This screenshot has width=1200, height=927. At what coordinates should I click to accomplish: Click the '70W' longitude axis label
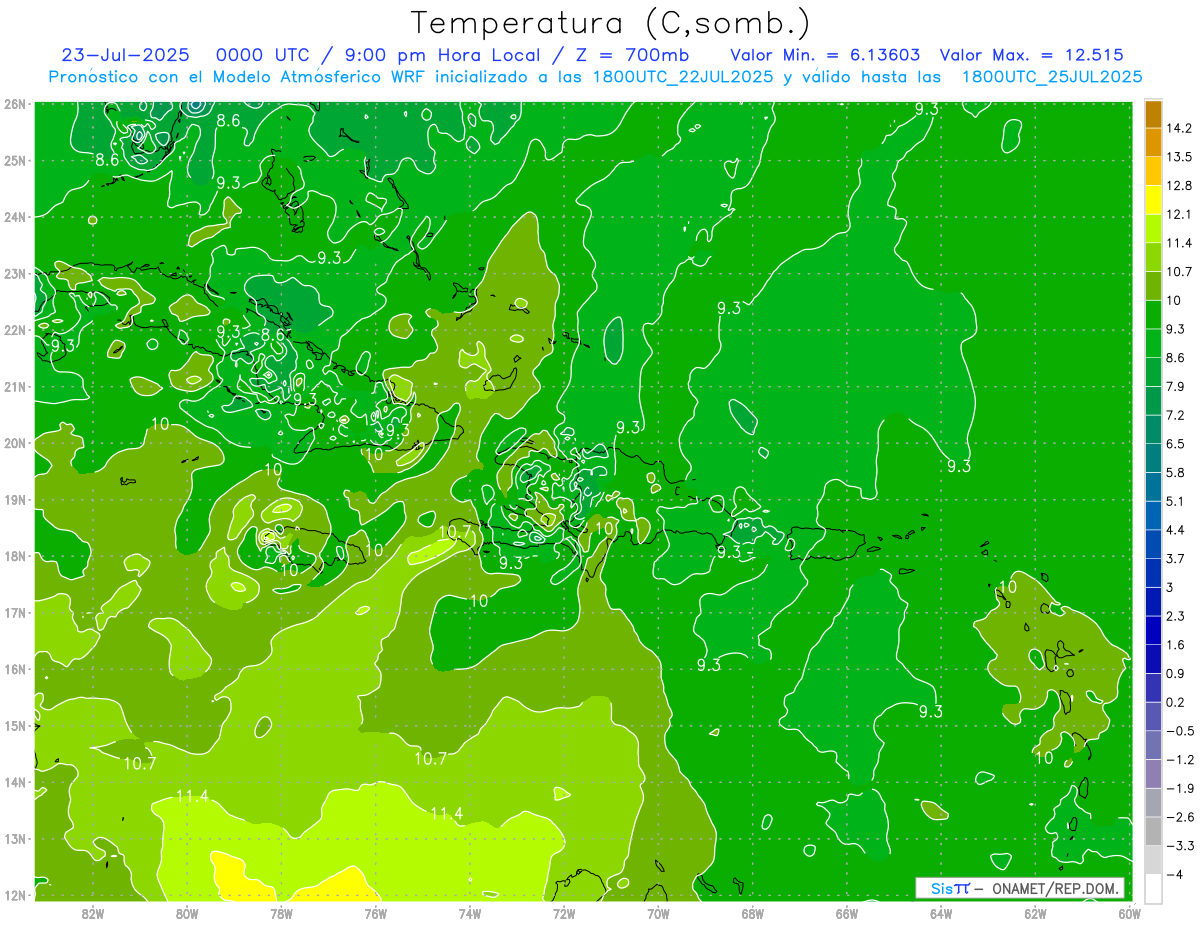658,913
